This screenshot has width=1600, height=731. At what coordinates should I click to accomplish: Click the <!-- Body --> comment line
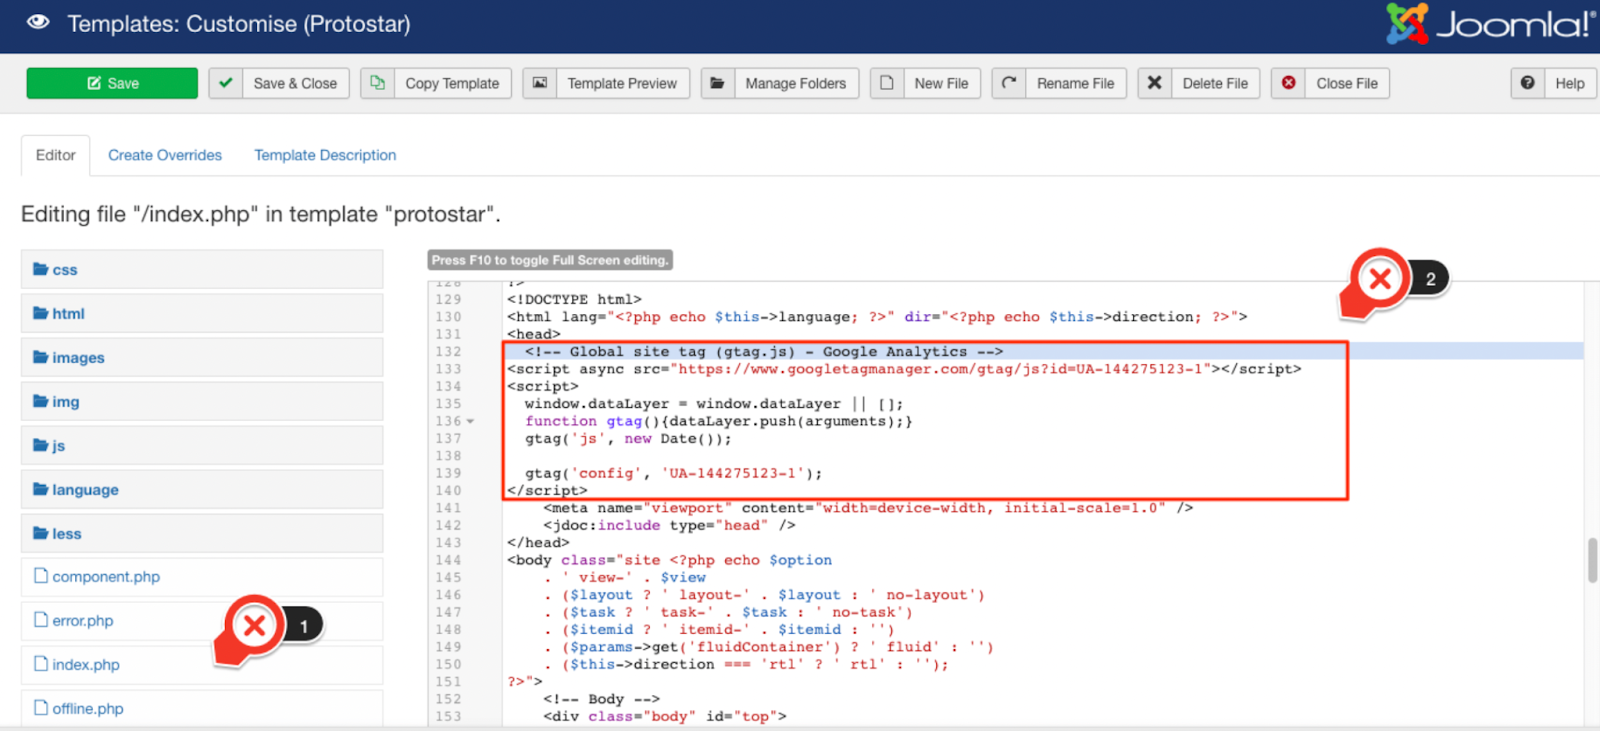pos(601,699)
